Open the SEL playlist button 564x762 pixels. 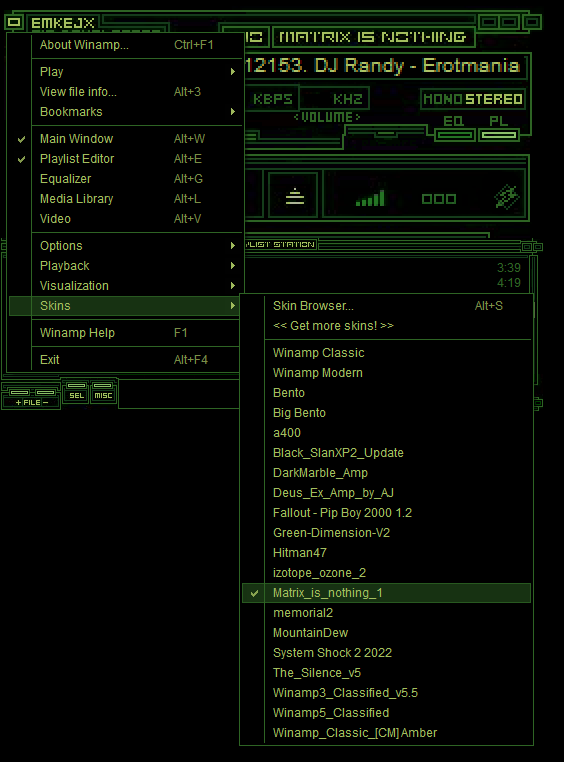coord(76,393)
